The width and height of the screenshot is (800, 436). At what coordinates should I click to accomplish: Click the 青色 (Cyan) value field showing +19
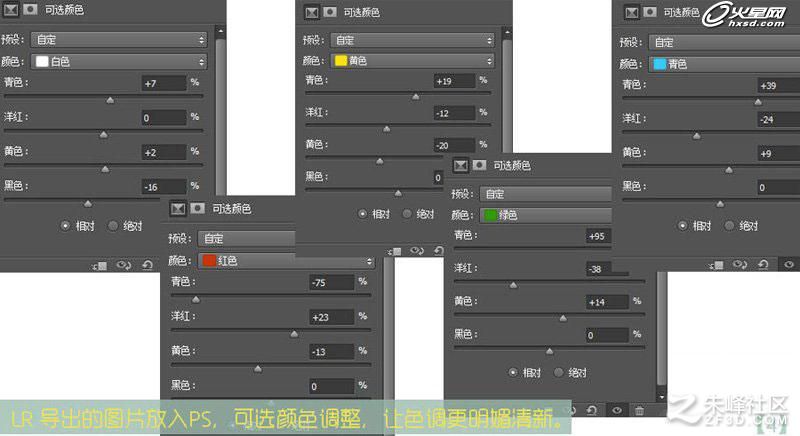455,81
